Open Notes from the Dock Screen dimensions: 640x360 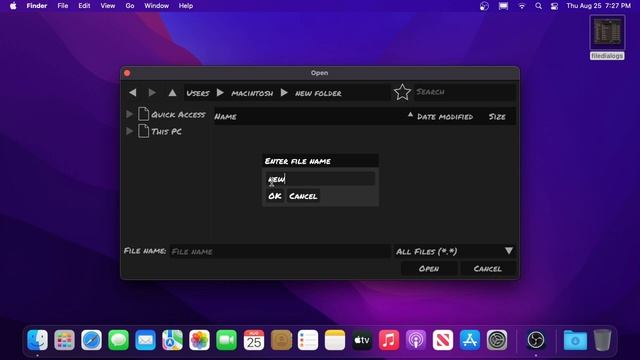335,340
